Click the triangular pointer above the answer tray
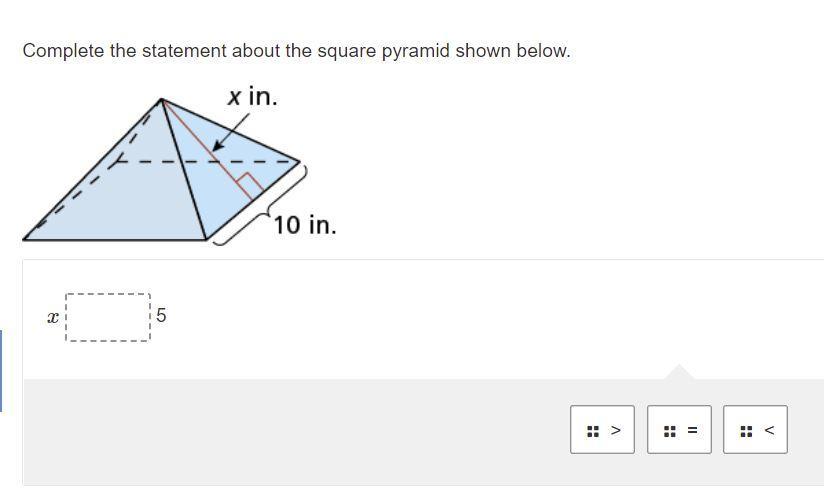 679,371
